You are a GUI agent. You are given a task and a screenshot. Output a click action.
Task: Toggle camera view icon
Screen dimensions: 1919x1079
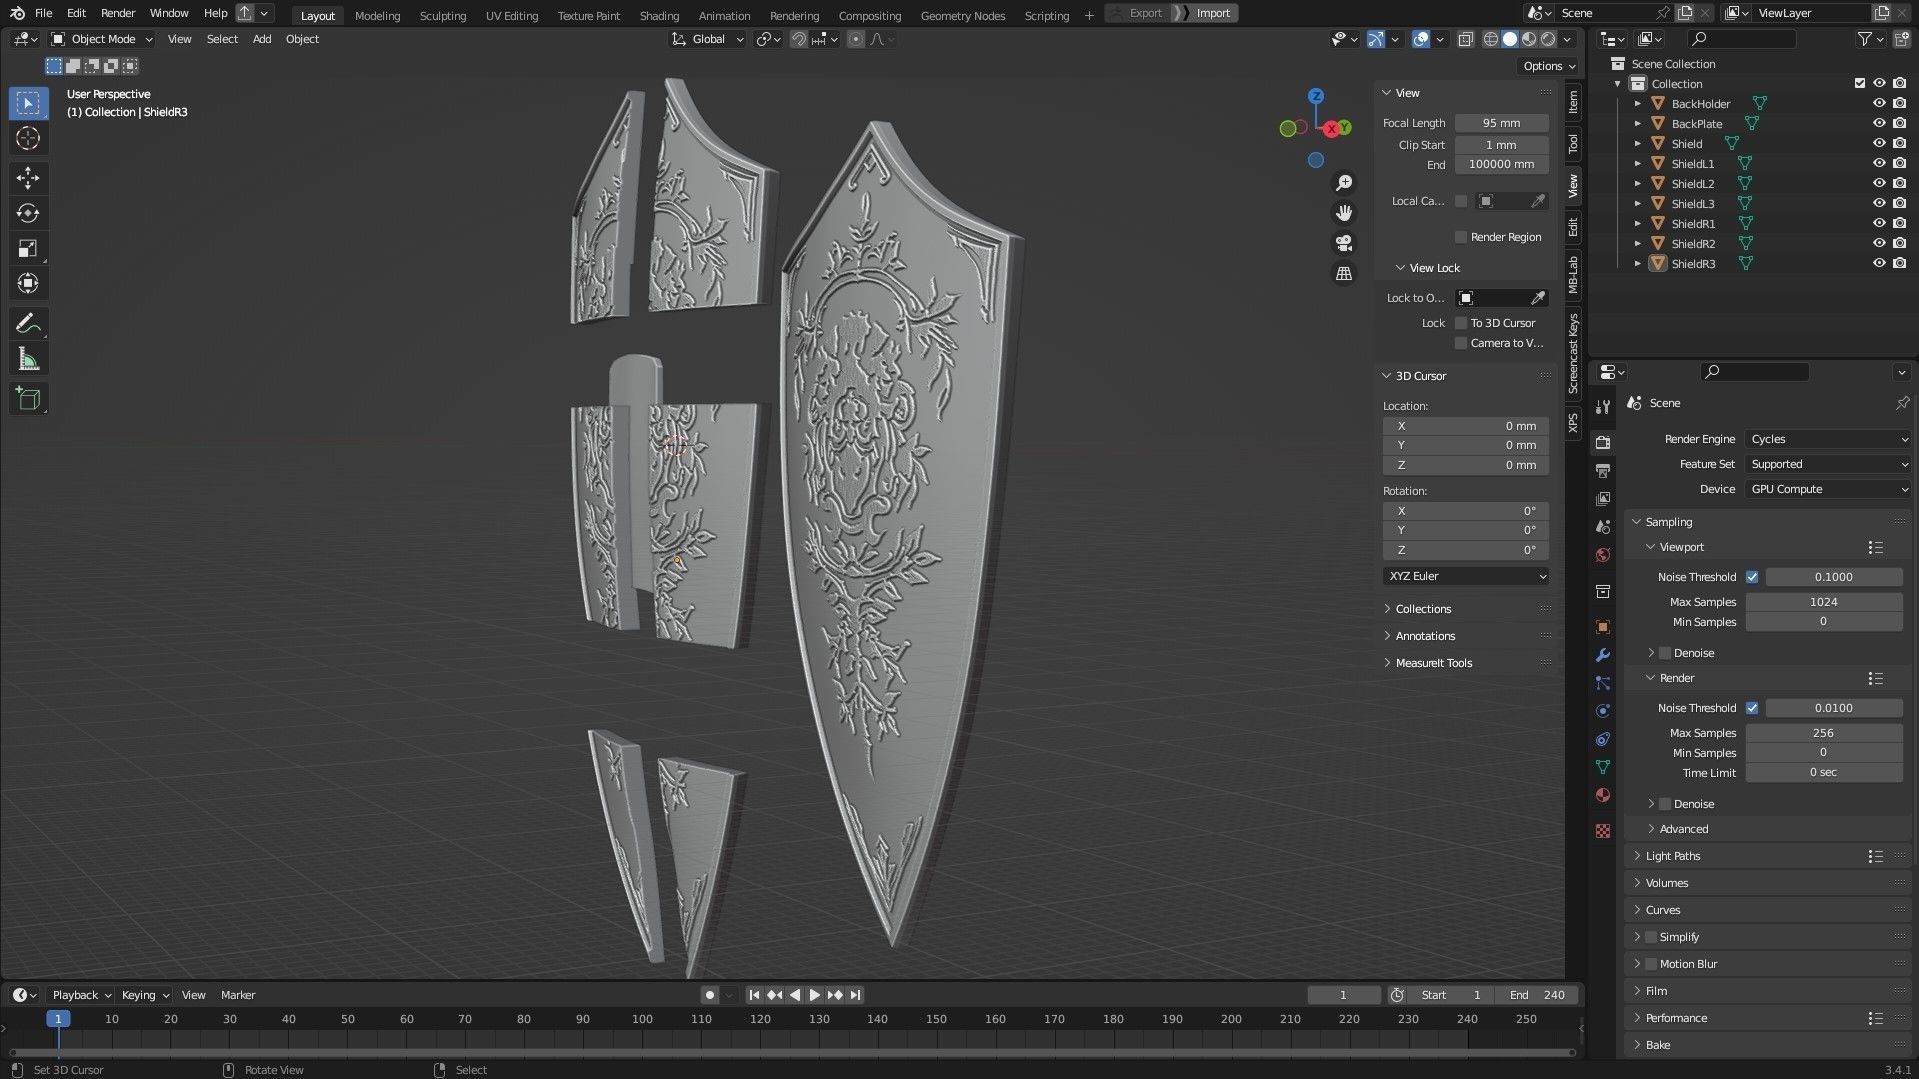[x=1344, y=243]
